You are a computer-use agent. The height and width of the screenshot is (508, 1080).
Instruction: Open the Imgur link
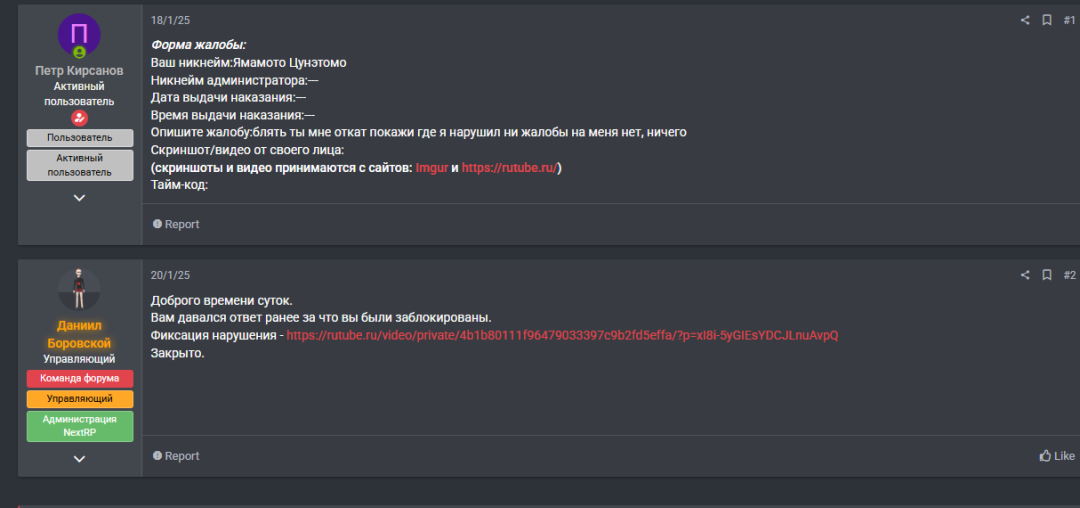coord(431,168)
